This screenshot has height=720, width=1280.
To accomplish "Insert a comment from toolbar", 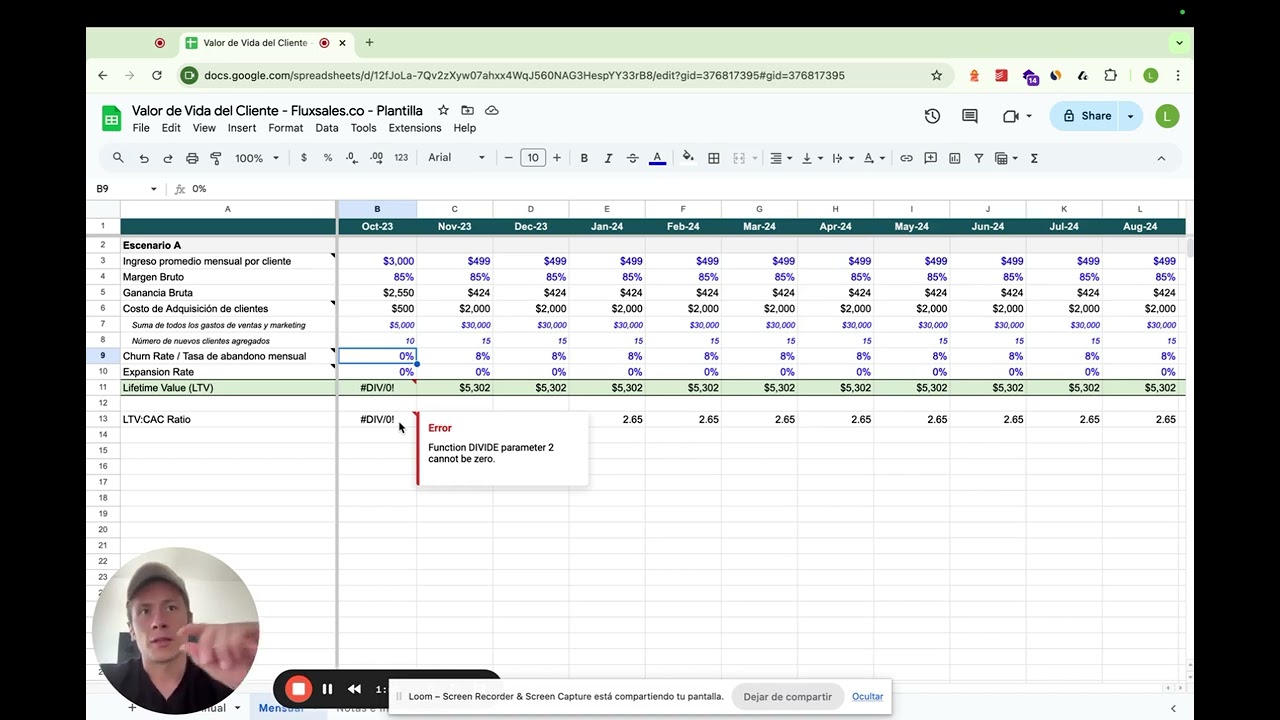I will pyautogui.click(x=931, y=158).
